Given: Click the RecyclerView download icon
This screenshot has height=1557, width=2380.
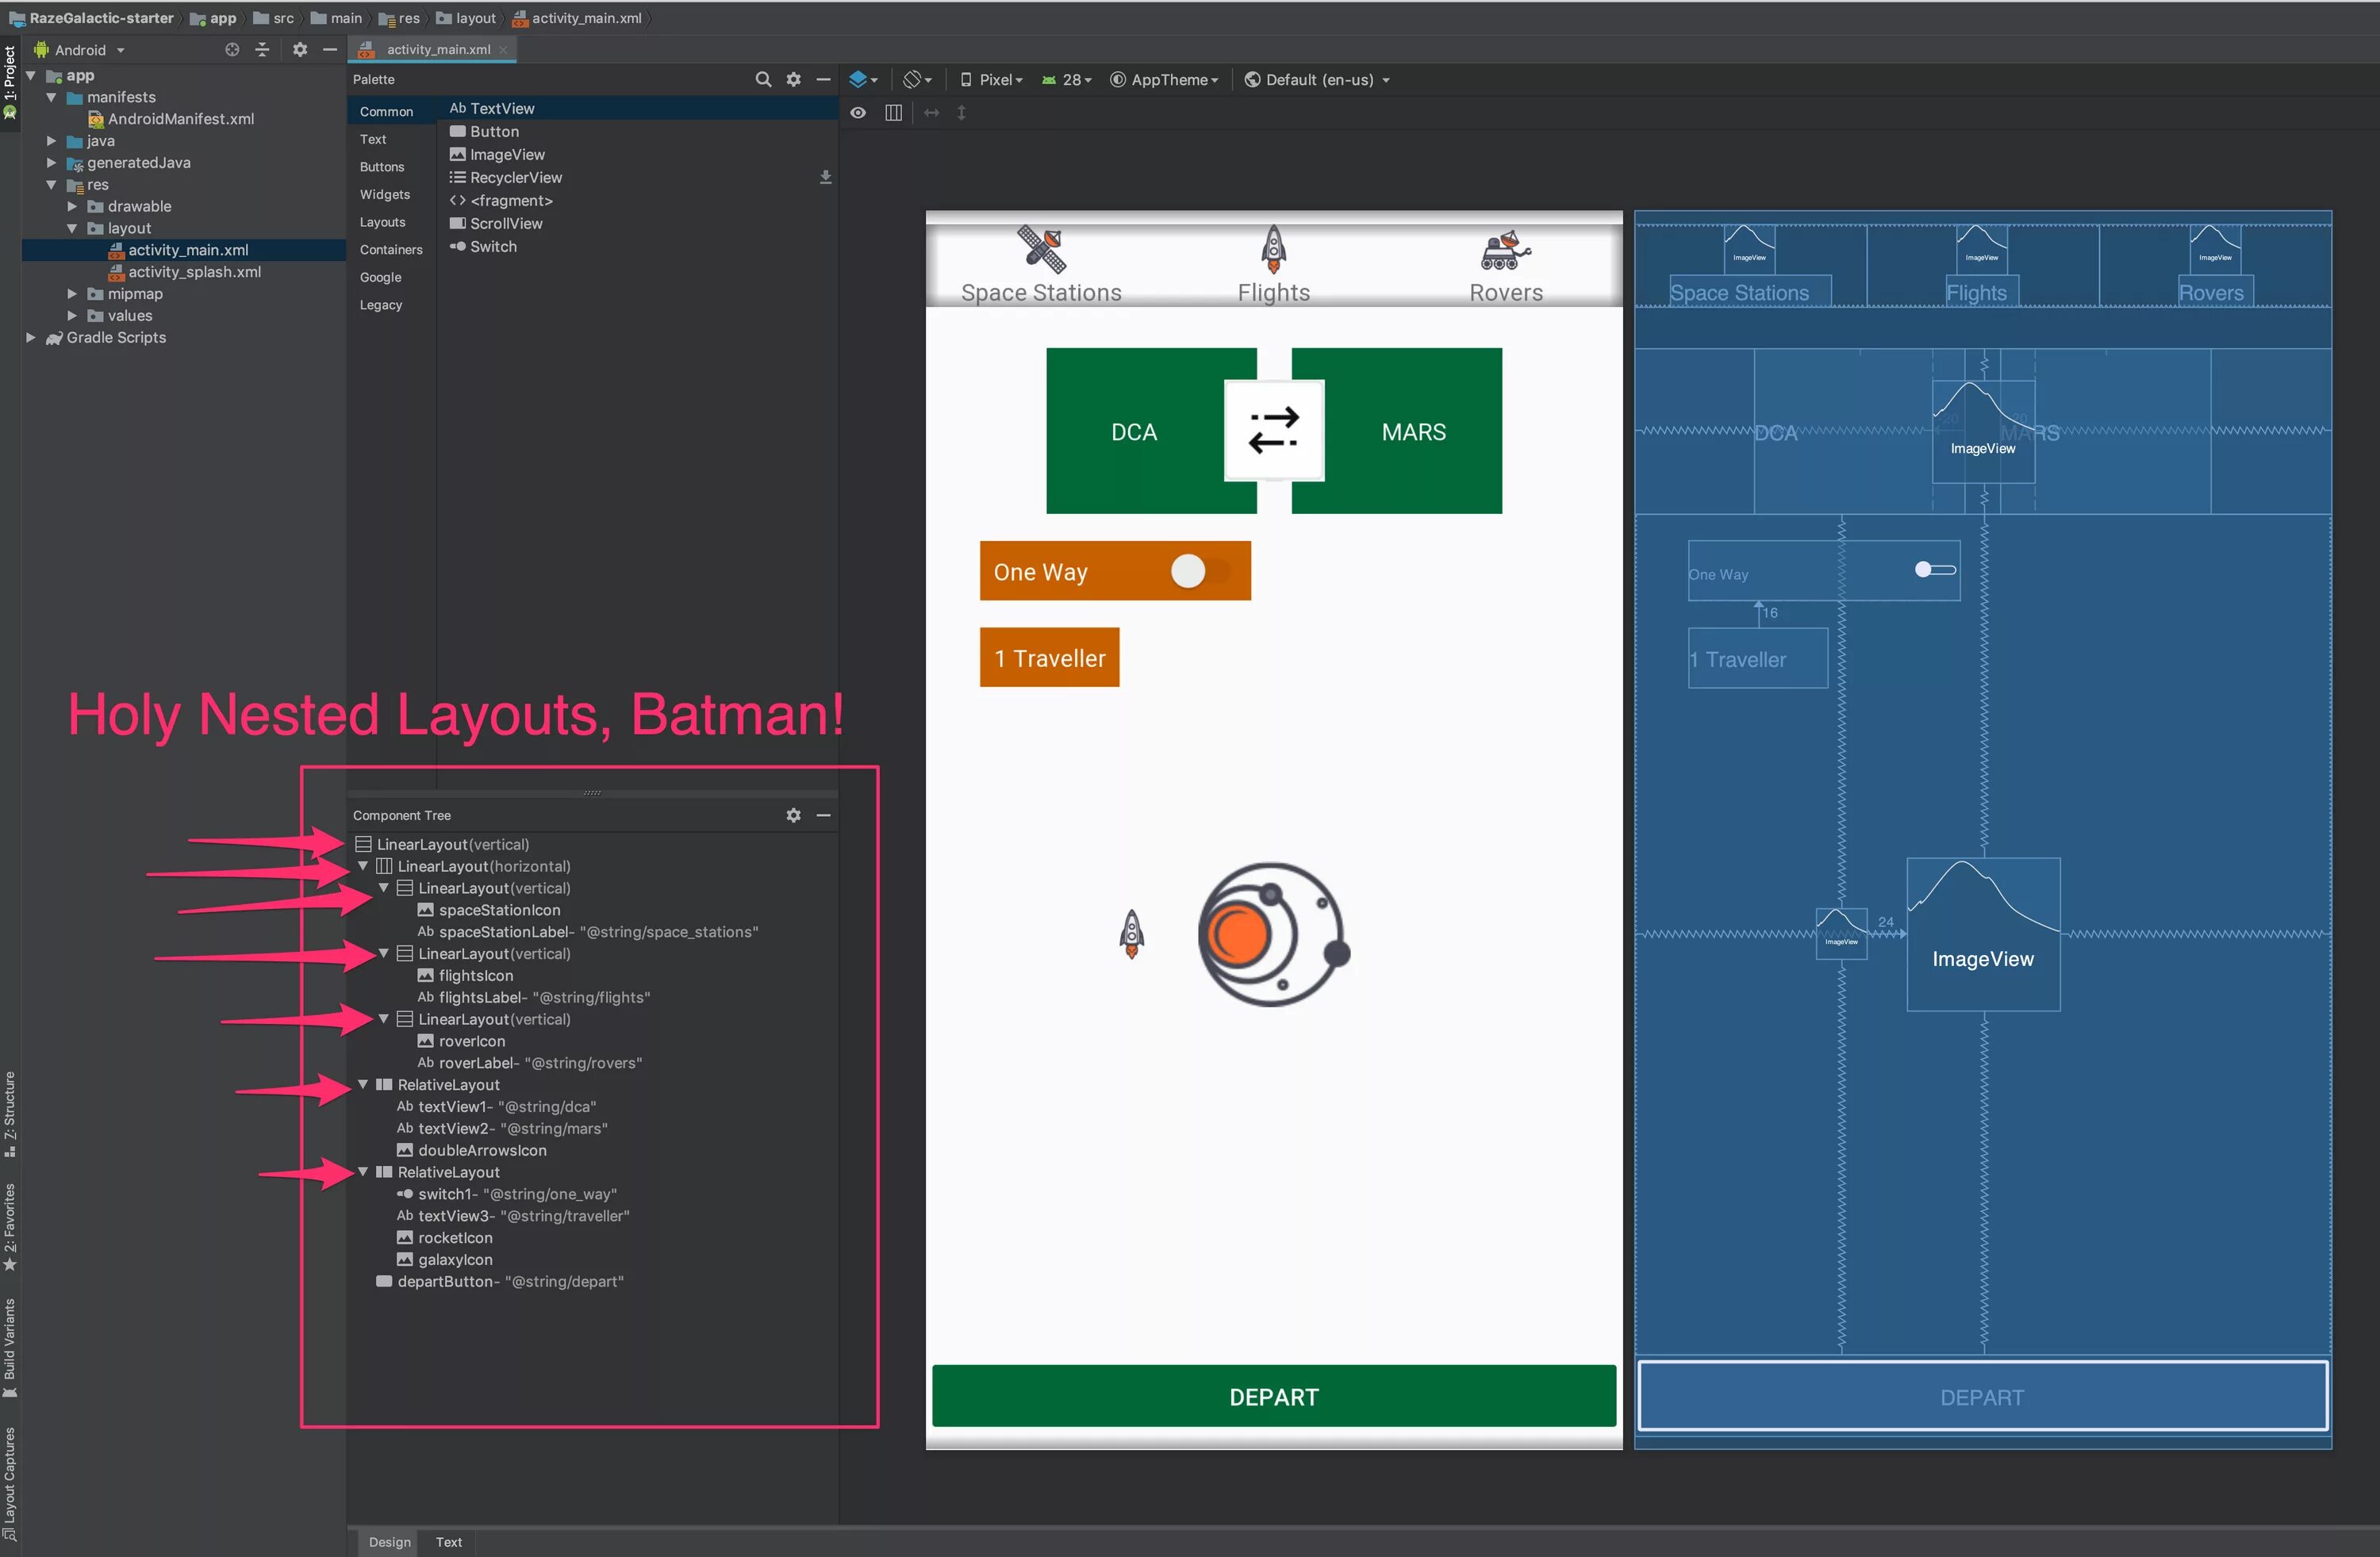Looking at the screenshot, I should 825,177.
